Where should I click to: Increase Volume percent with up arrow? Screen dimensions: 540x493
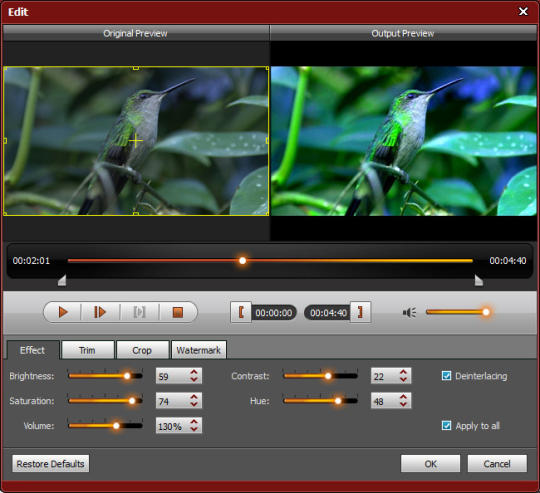click(194, 422)
